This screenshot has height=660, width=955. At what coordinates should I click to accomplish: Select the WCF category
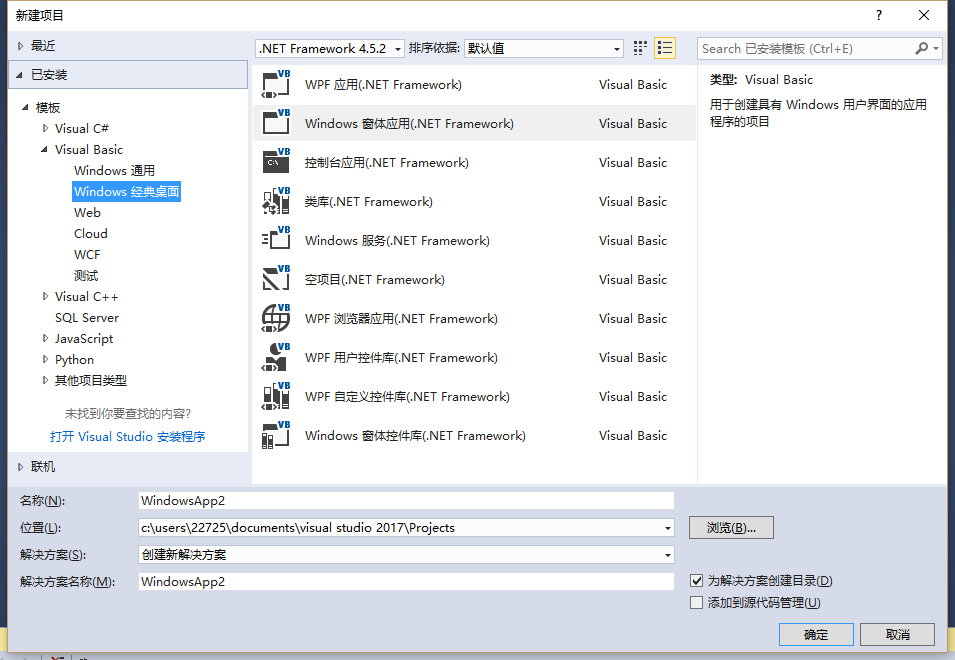pyautogui.click(x=87, y=255)
